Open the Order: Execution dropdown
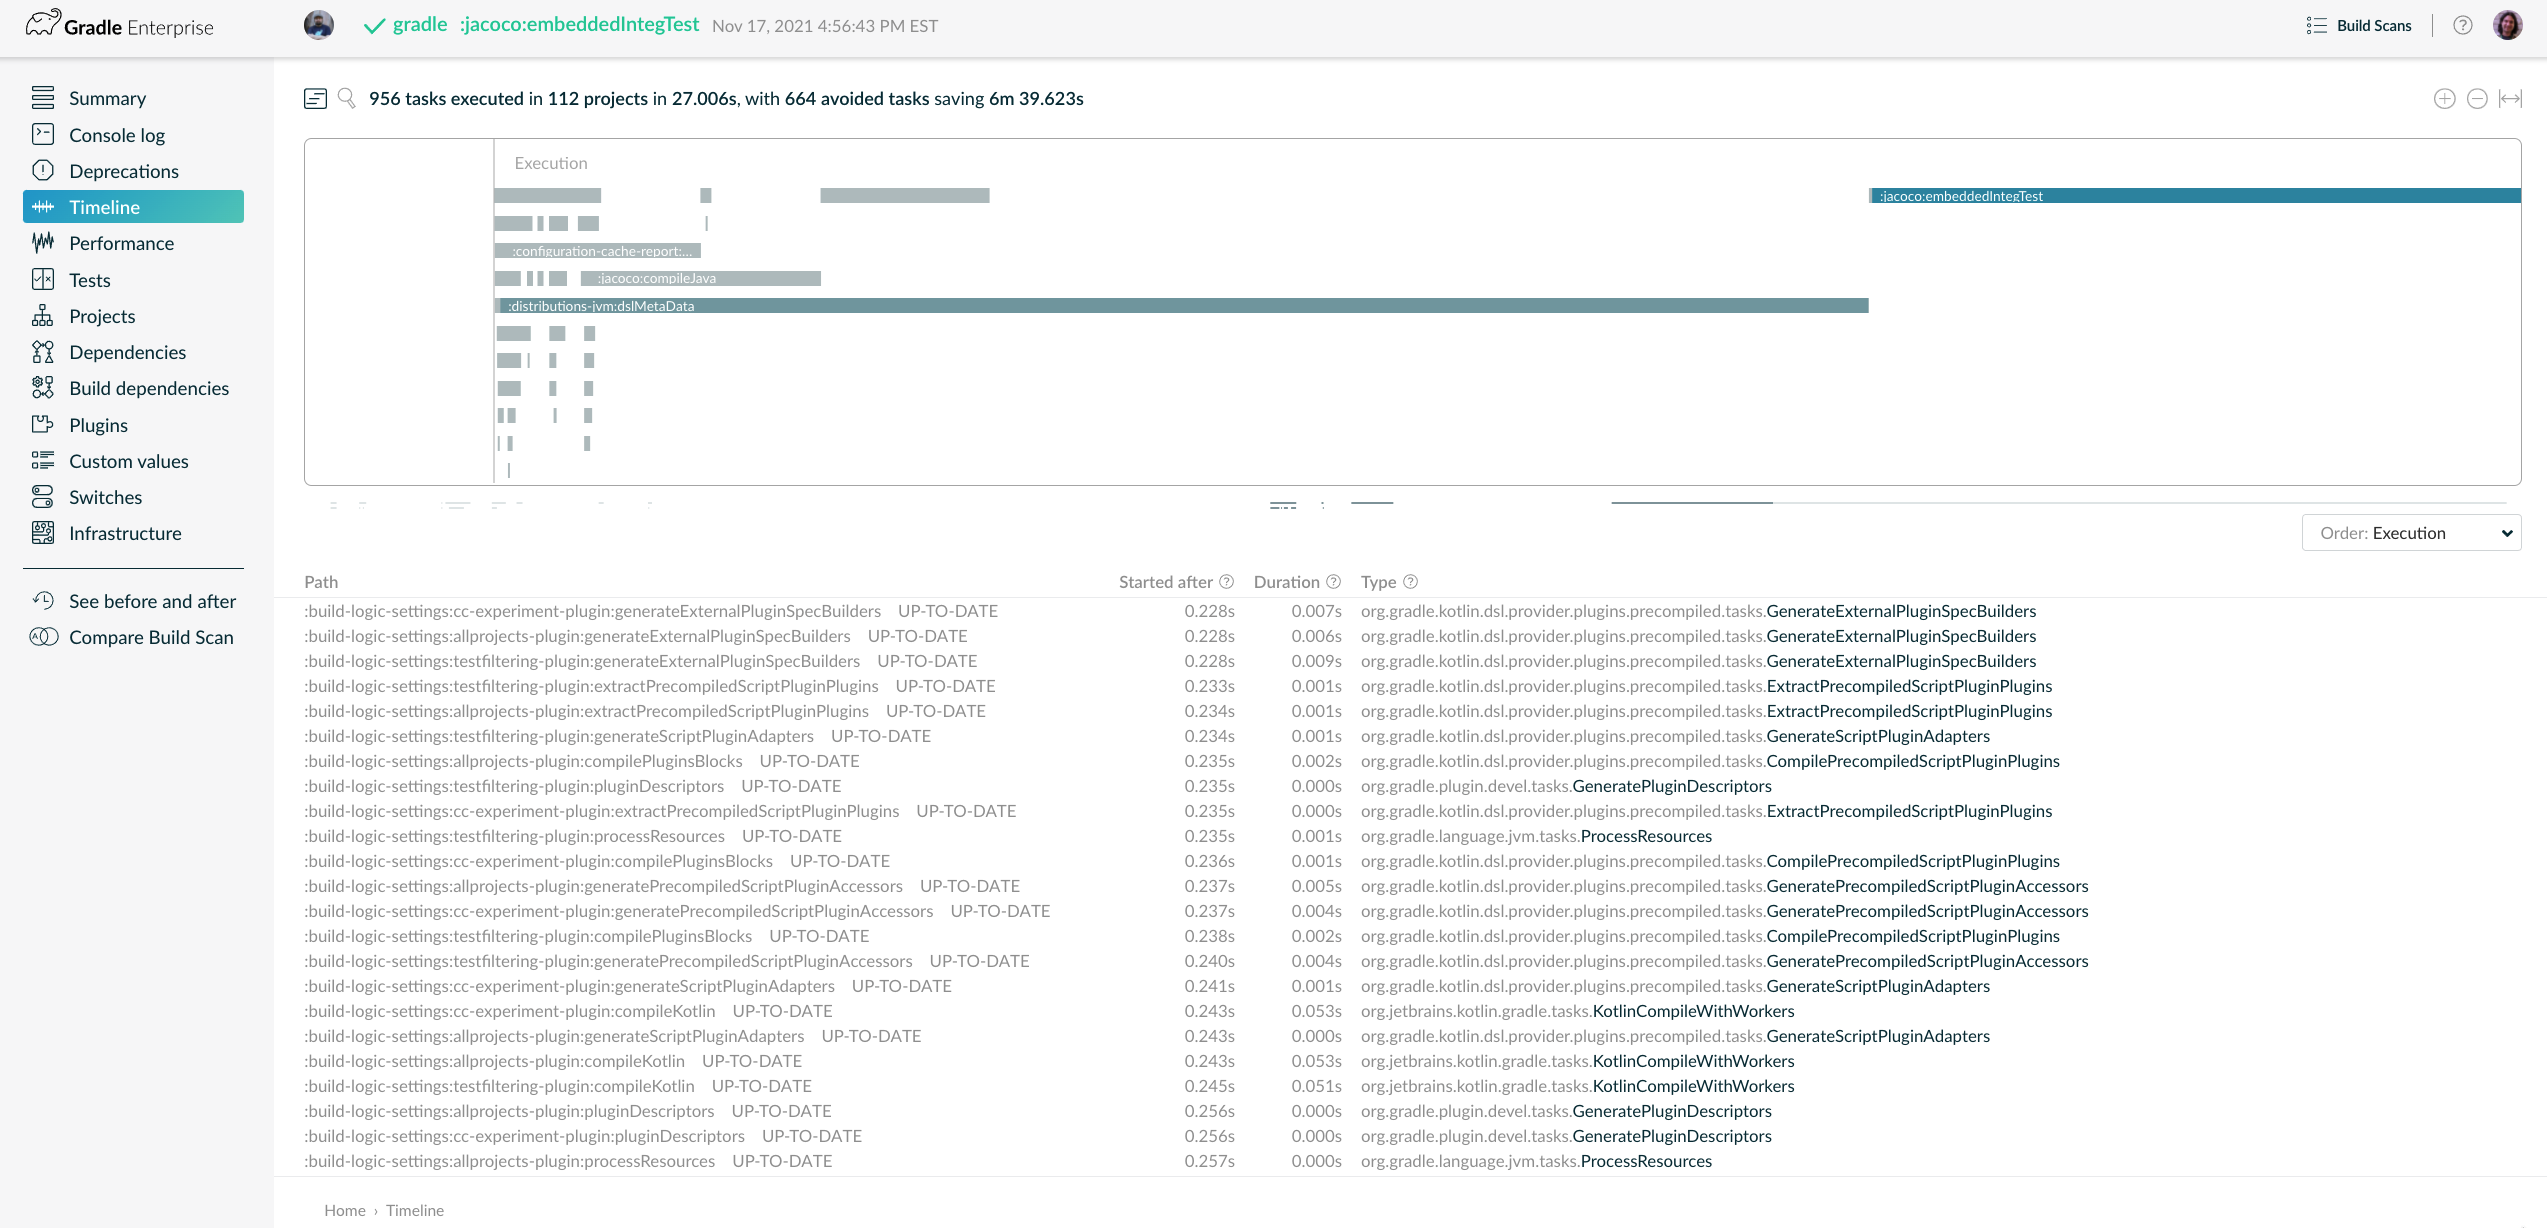 pos(2411,533)
